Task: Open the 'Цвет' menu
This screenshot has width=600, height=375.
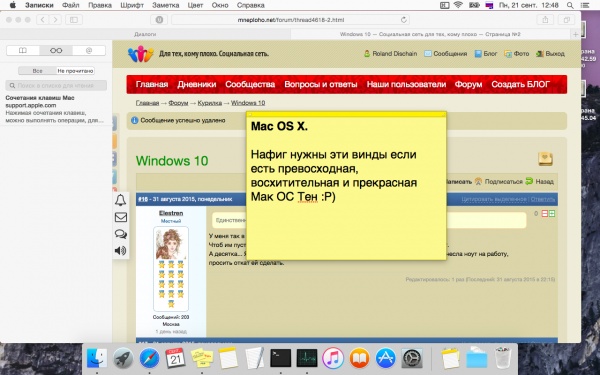Action: [195, 5]
